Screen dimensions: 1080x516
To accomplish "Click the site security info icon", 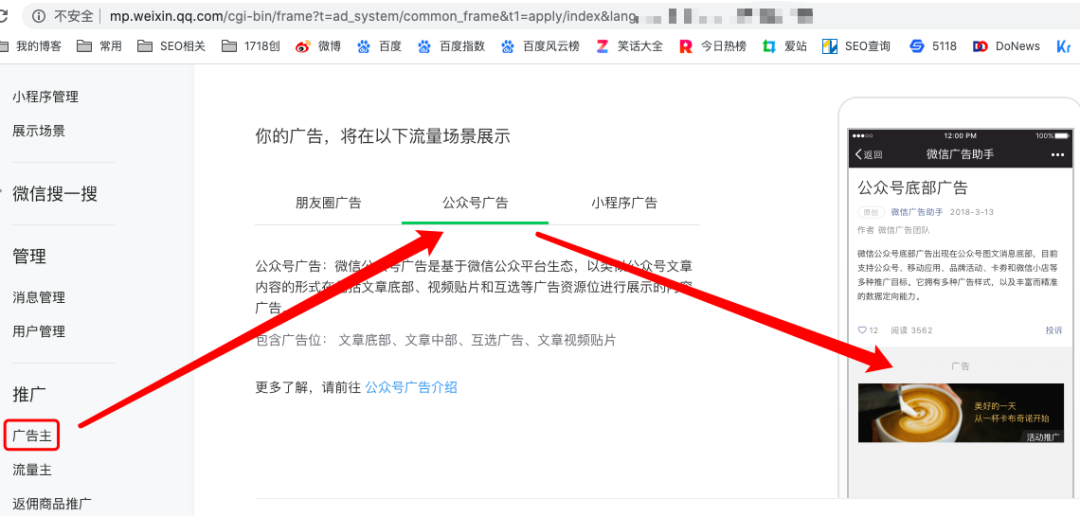I will 39,15.
